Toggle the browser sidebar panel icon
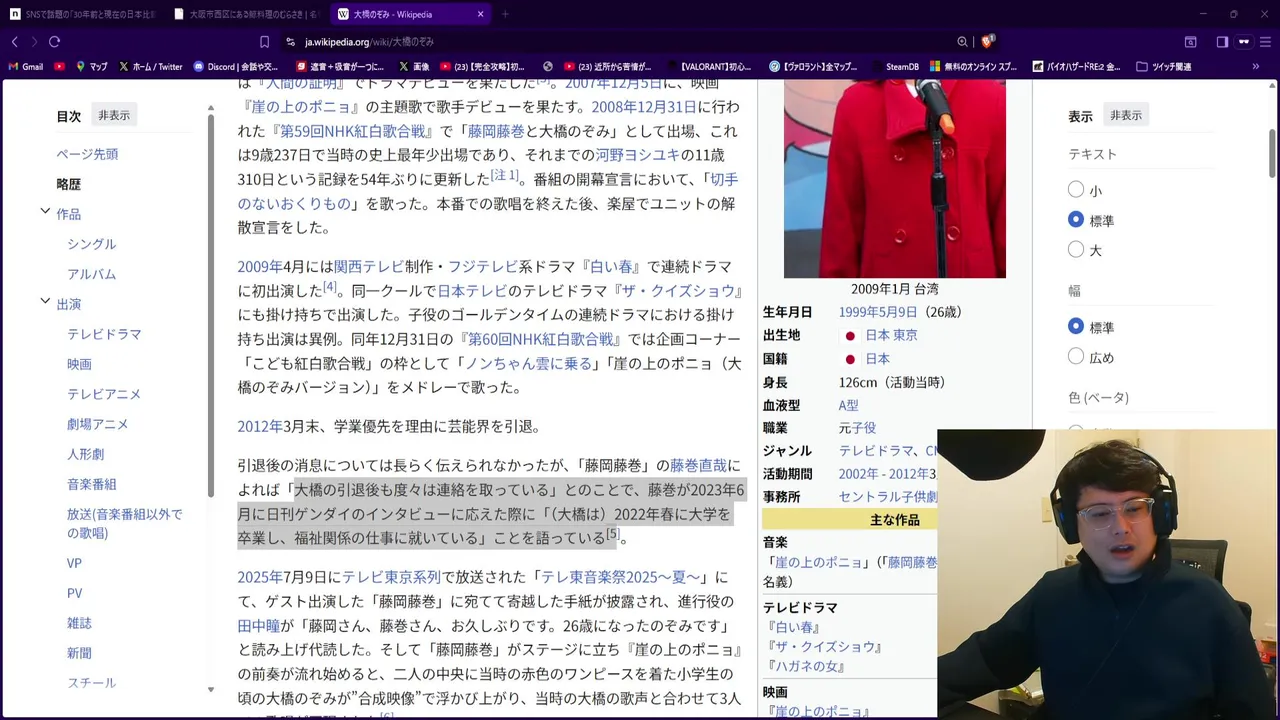Screen dimensions: 1280x720 tap(1222, 42)
